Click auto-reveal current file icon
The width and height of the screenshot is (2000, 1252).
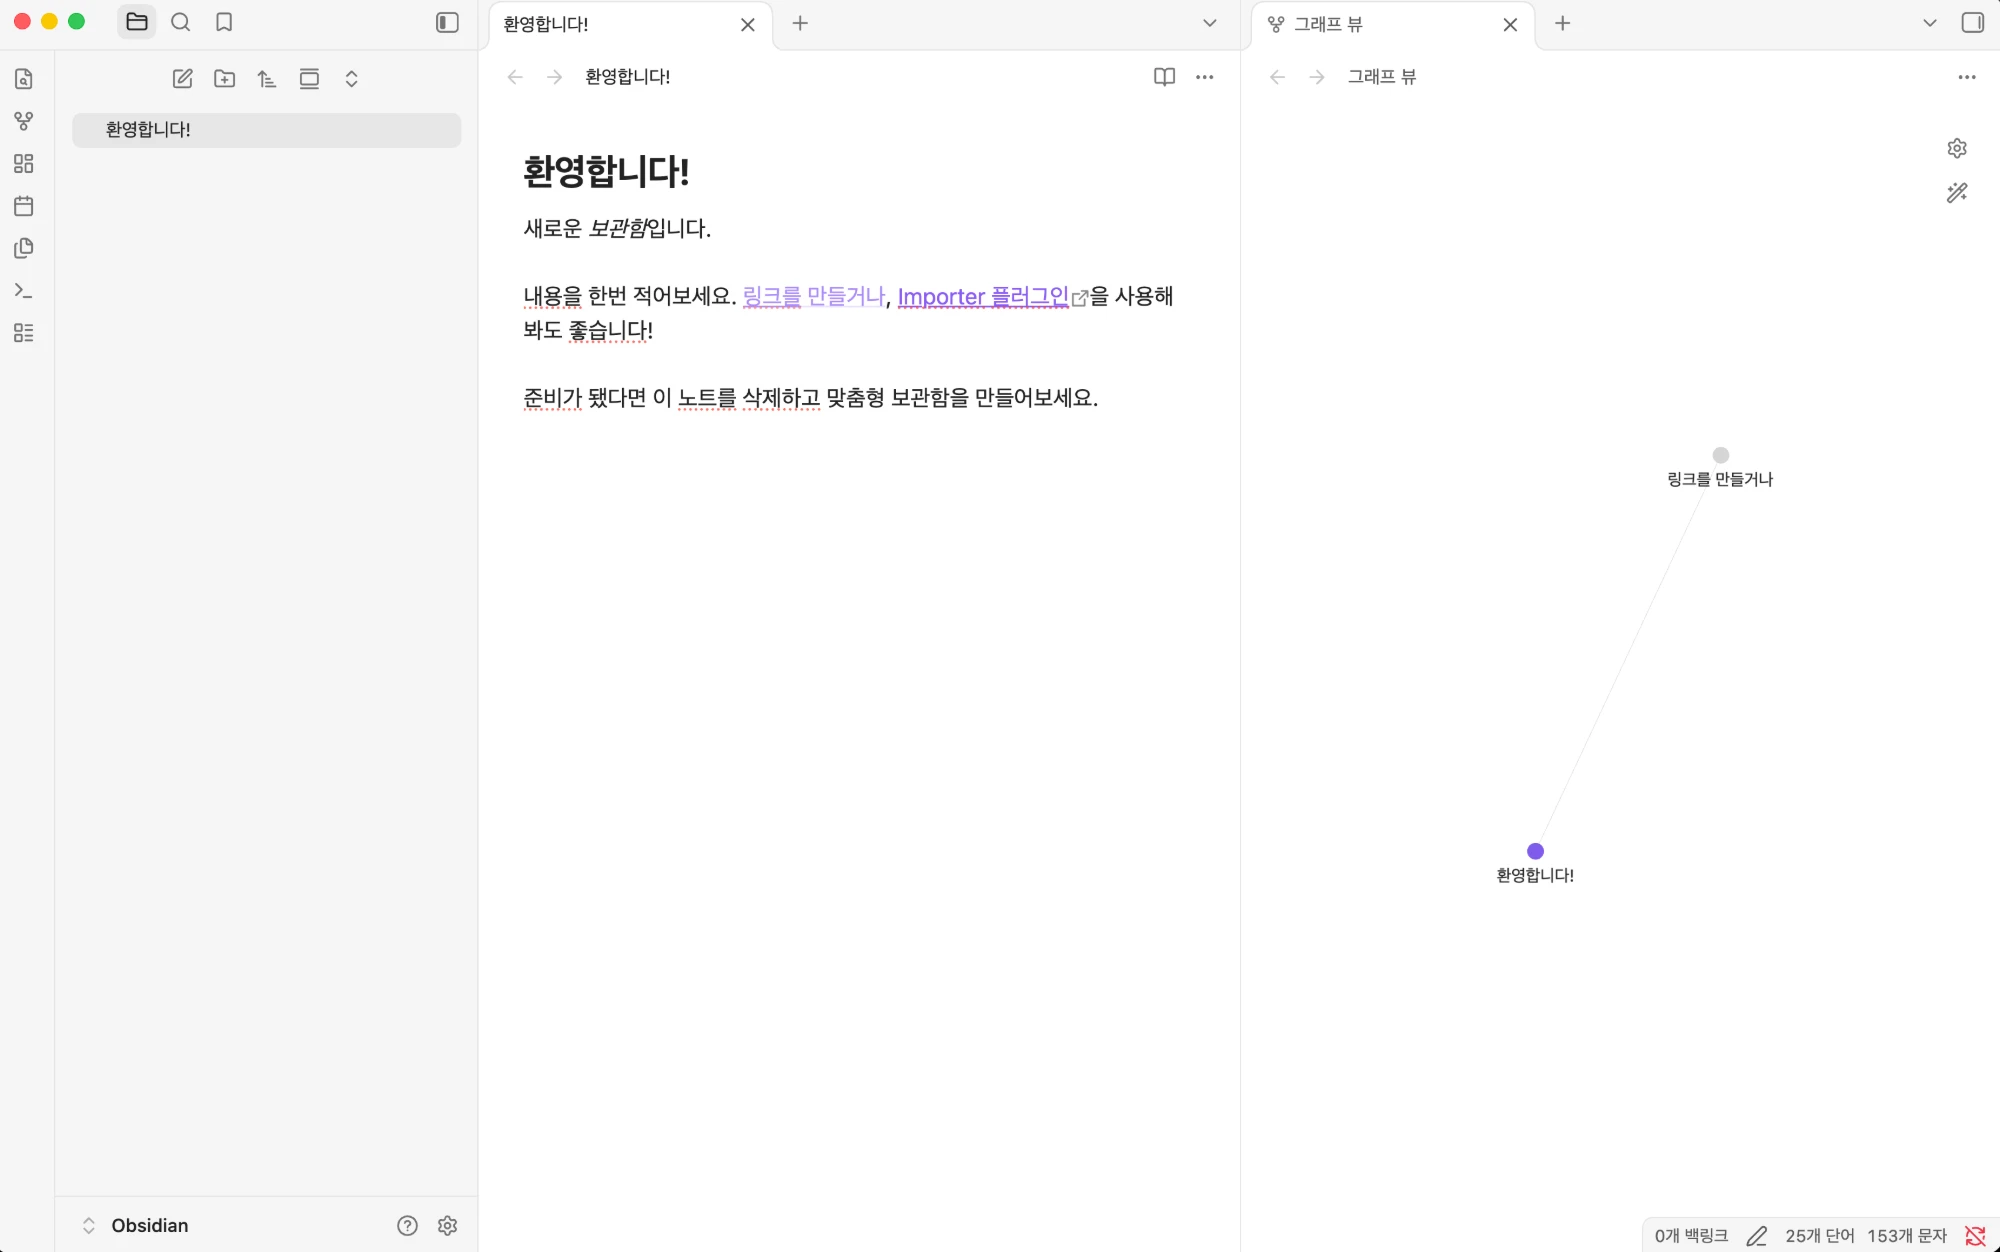(x=309, y=79)
